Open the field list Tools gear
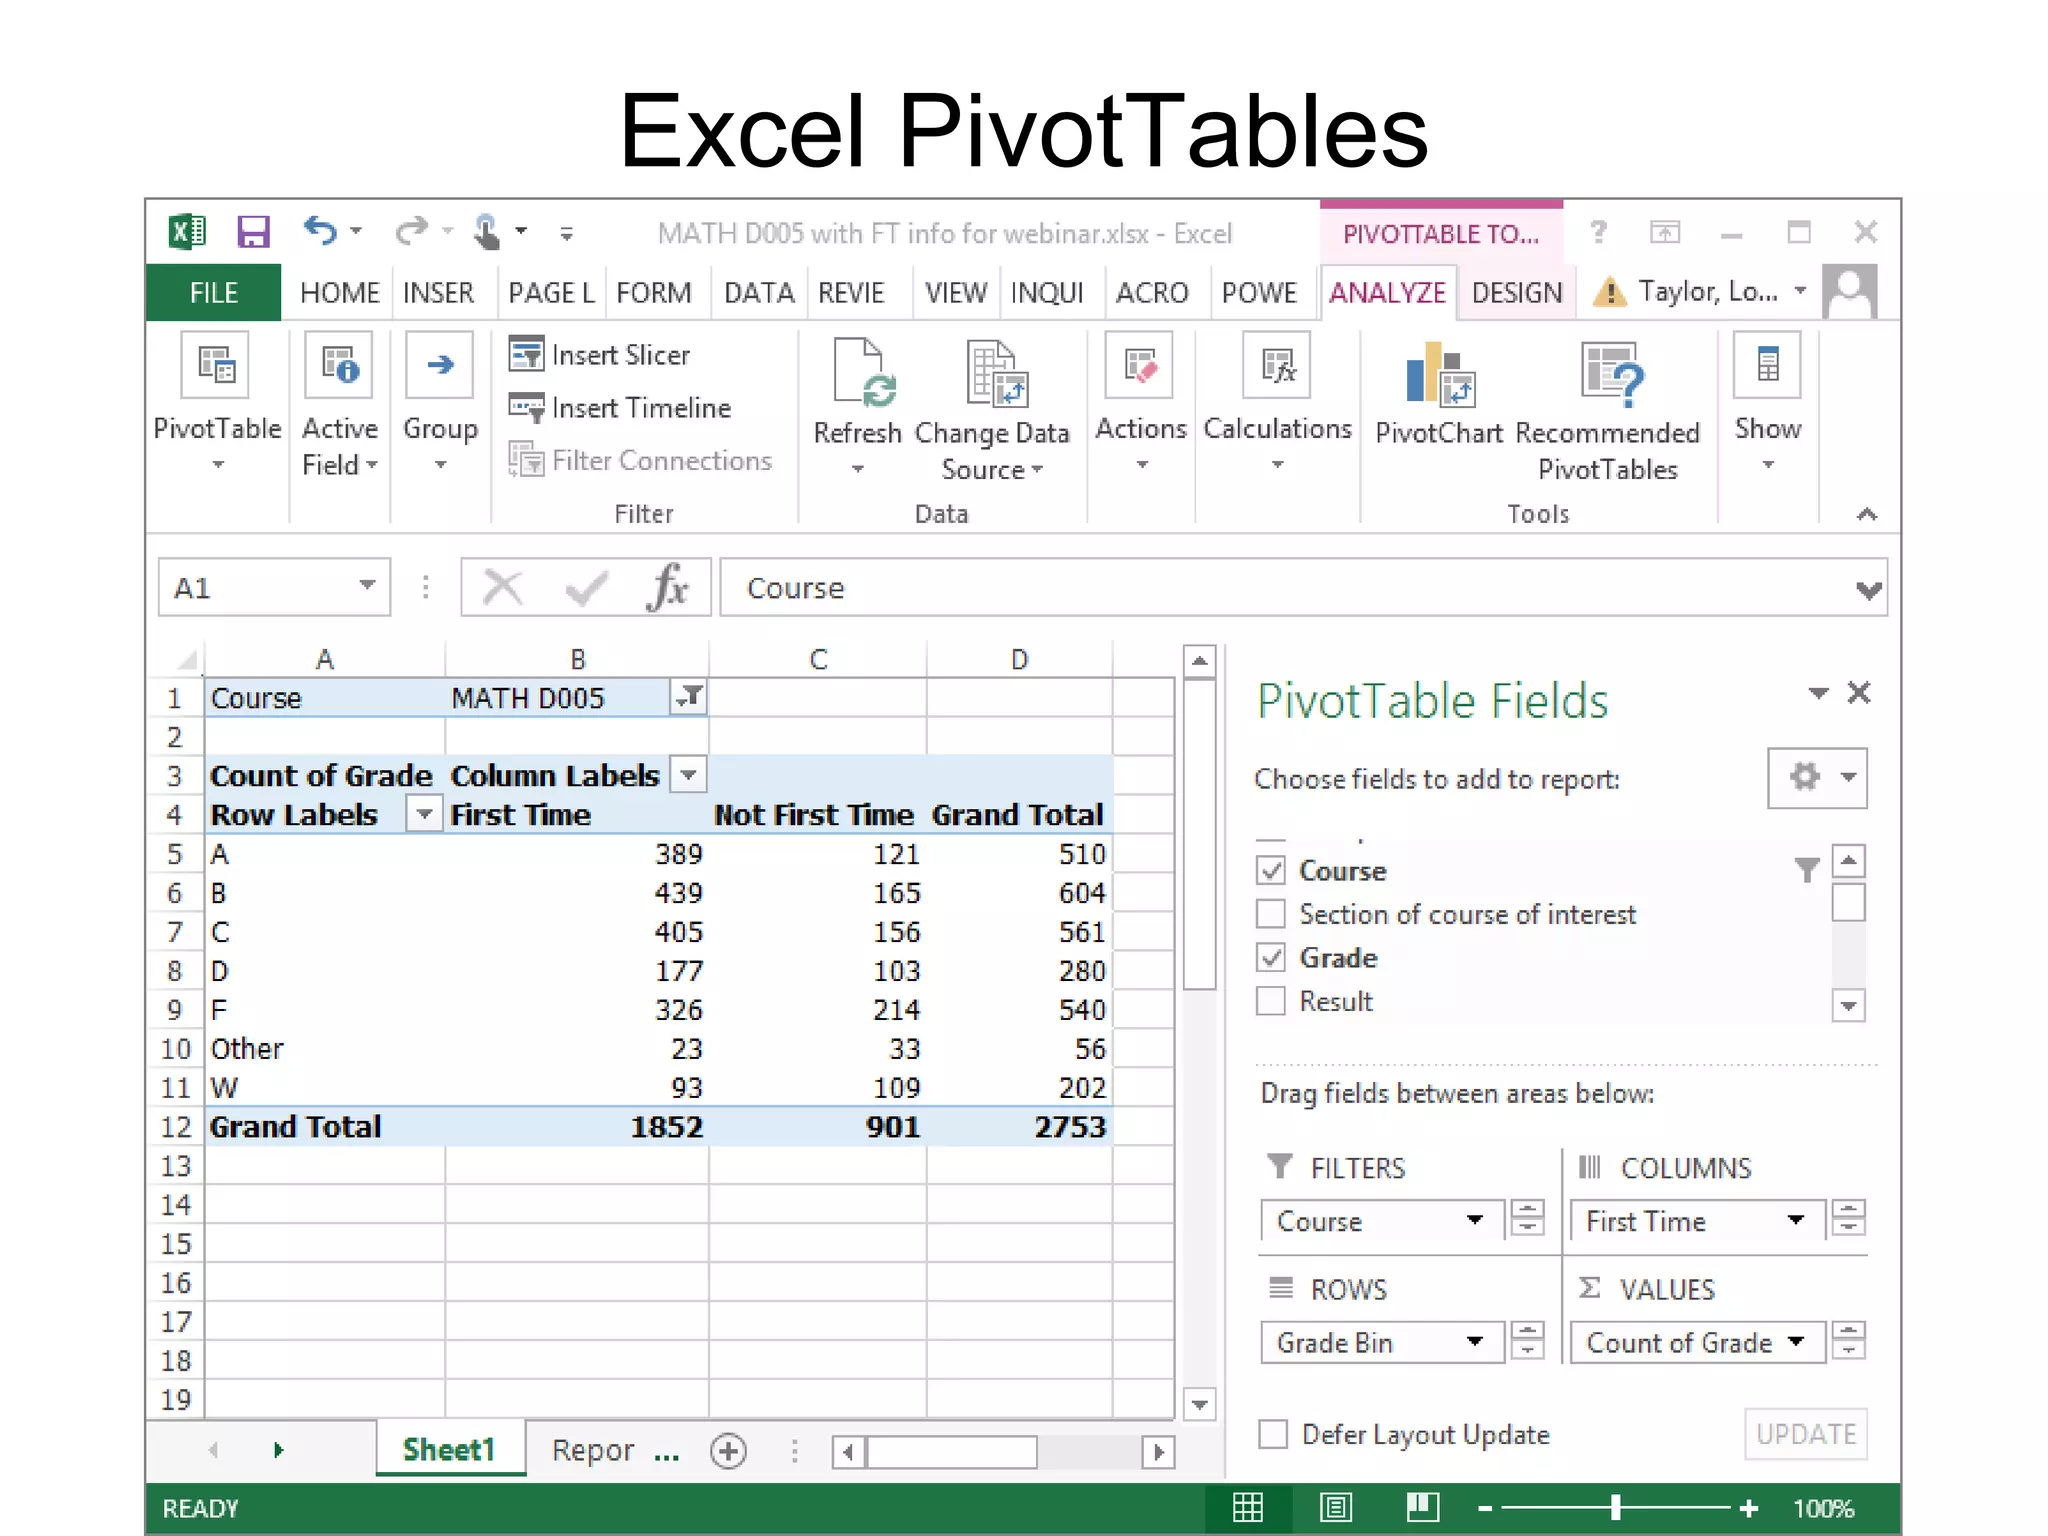The image size is (2048, 1536). click(x=1817, y=777)
